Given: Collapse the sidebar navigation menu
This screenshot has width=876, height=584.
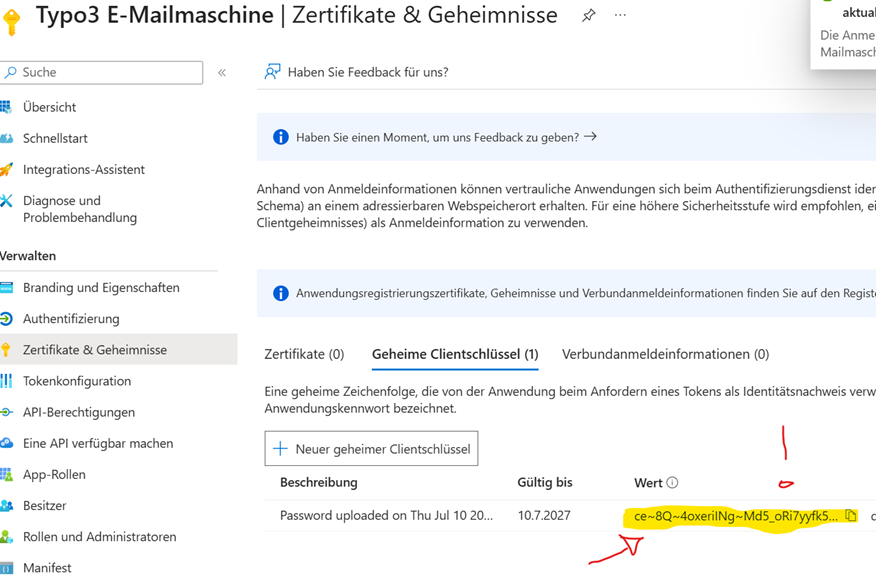Looking at the screenshot, I should (222, 73).
